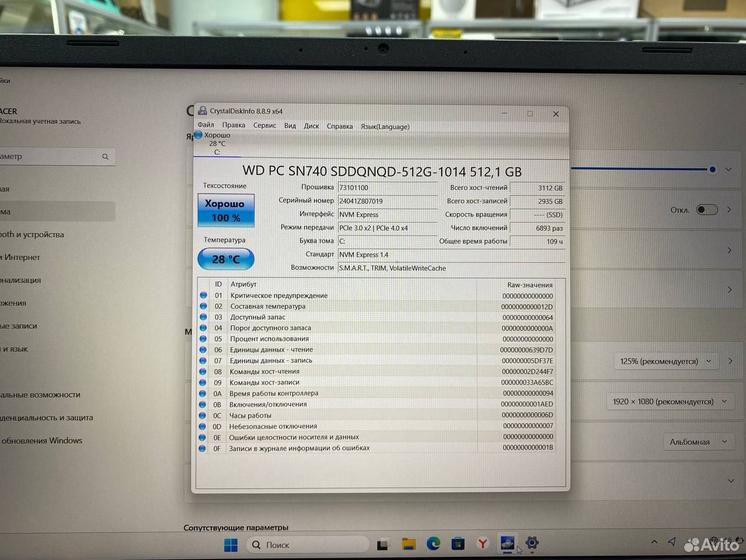Click the Поиск taskbar search box
Image resolution: width=746 pixels, height=560 pixels.
[307, 545]
